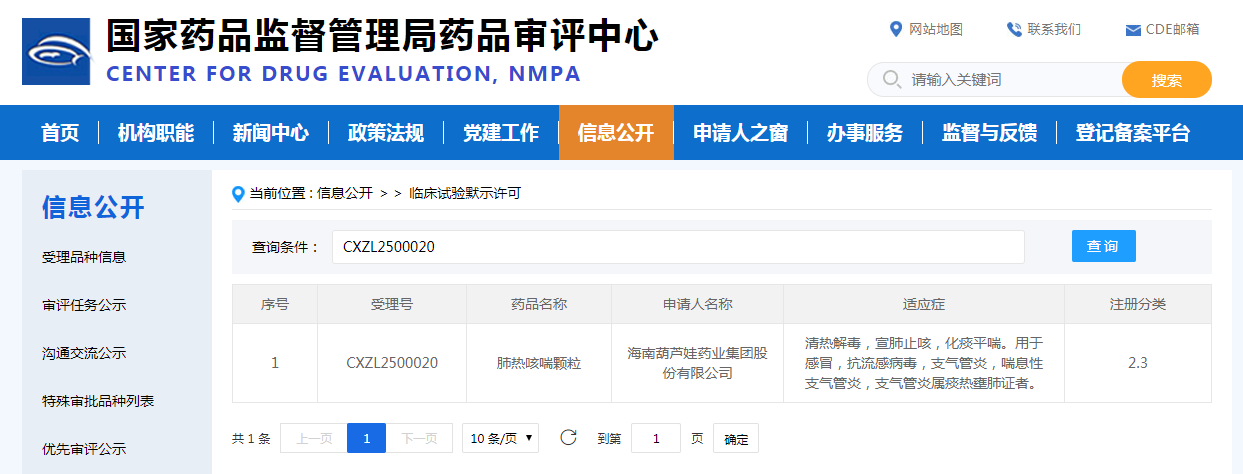Click the CDE mailbox envelope icon
The height and width of the screenshot is (474, 1243).
coord(1133,30)
